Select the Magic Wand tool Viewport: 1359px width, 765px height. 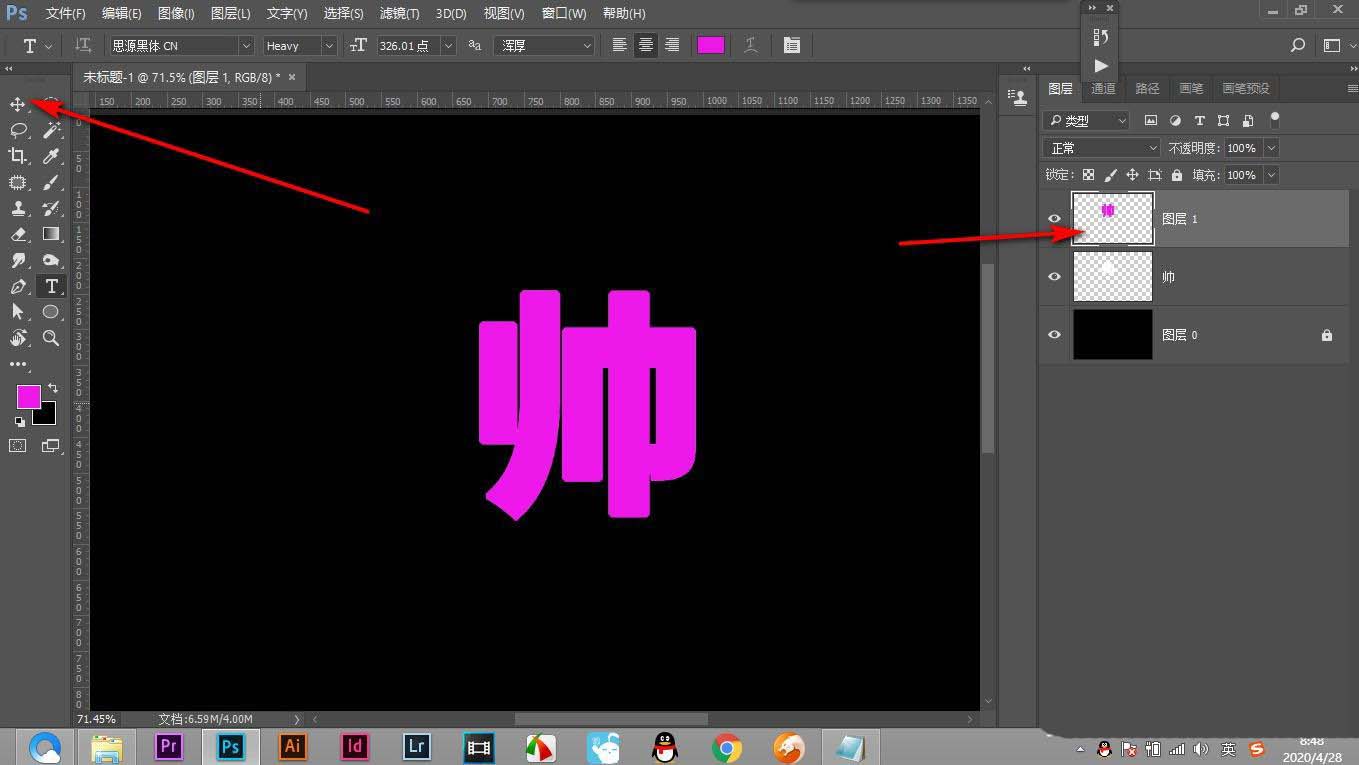pos(52,130)
